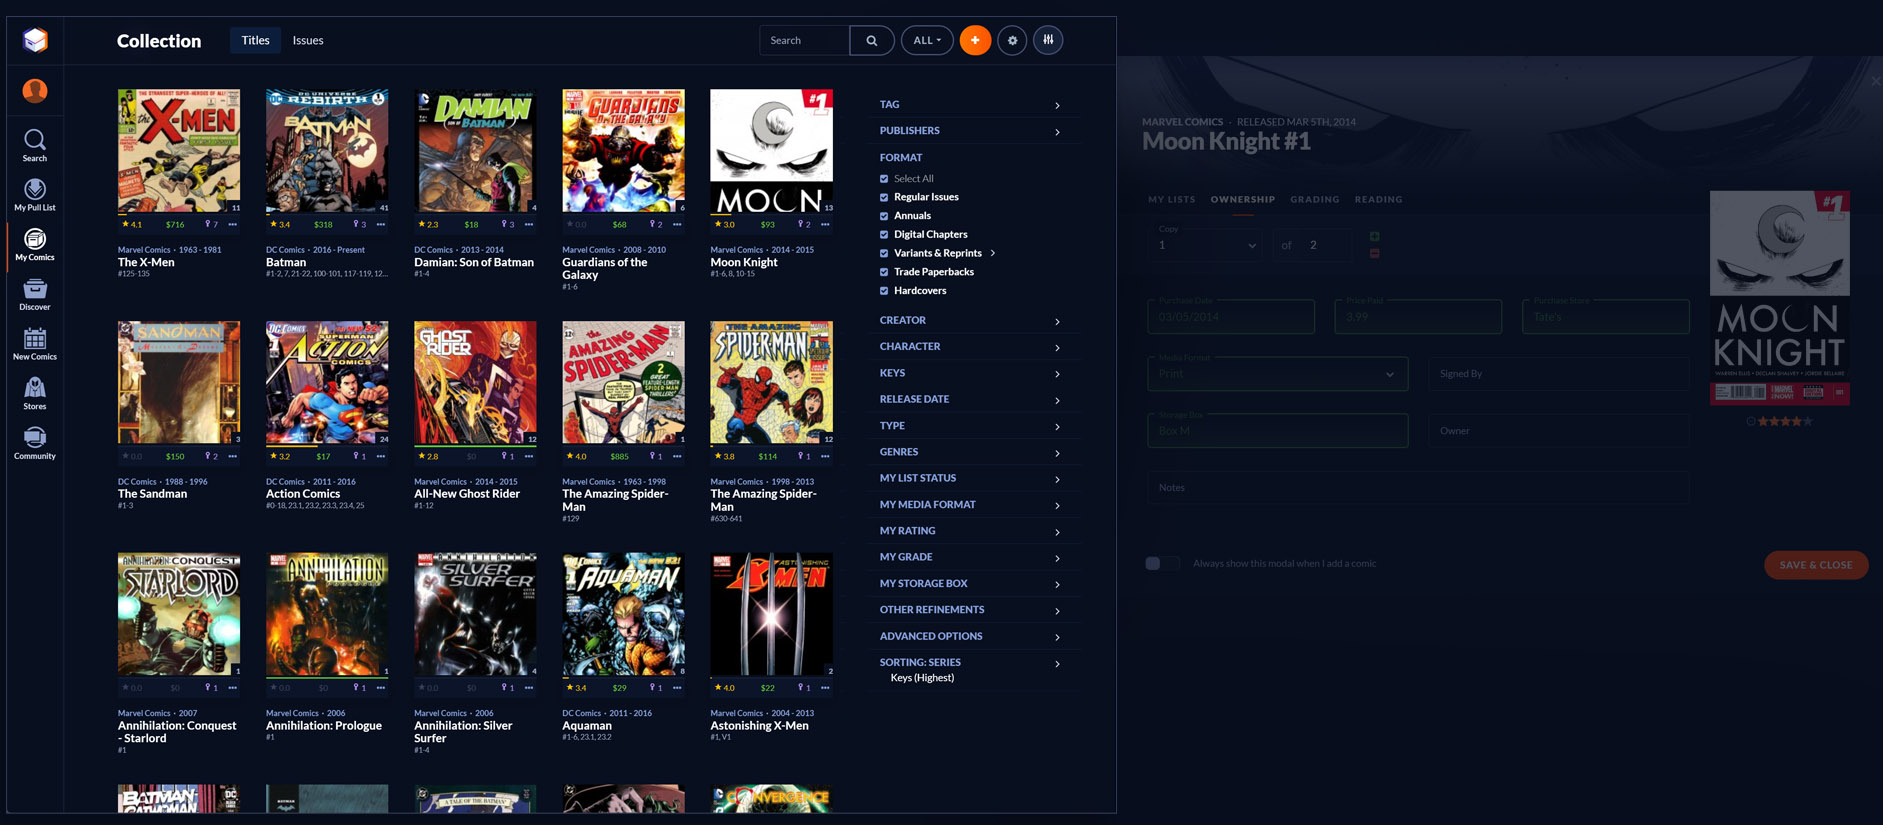Open the Discover section
1883x825 pixels.
35,295
